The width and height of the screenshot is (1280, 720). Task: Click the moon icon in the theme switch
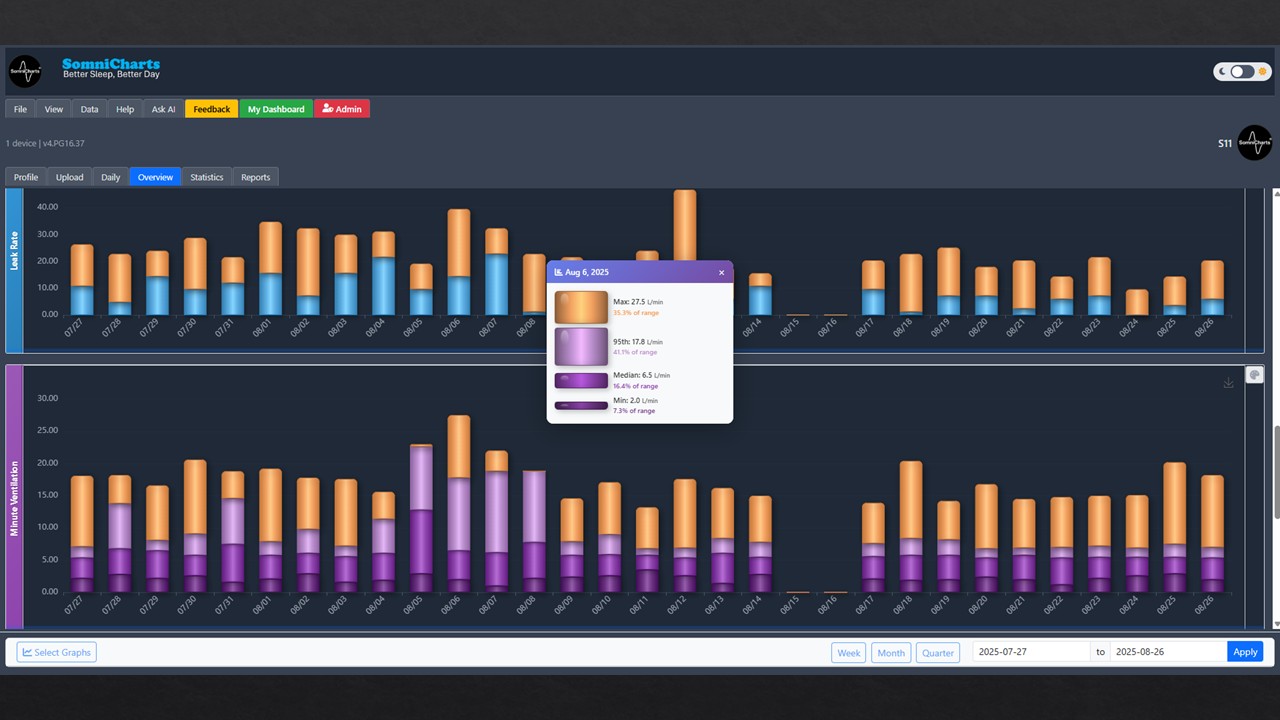(1222, 72)
